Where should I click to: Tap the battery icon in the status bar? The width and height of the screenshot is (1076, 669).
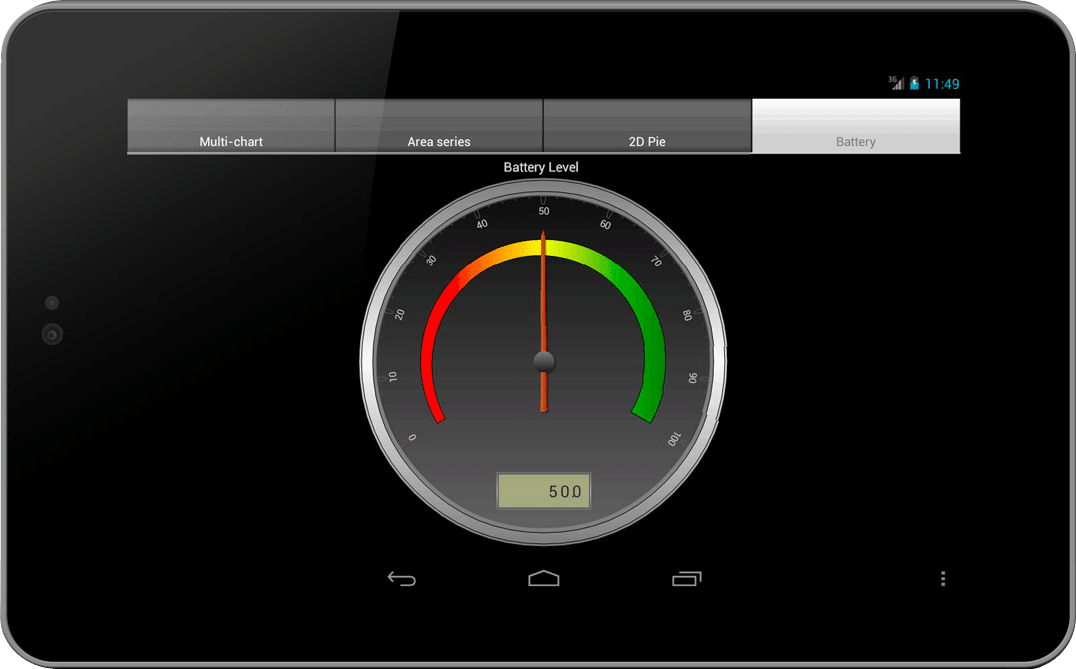click(916, 83)
